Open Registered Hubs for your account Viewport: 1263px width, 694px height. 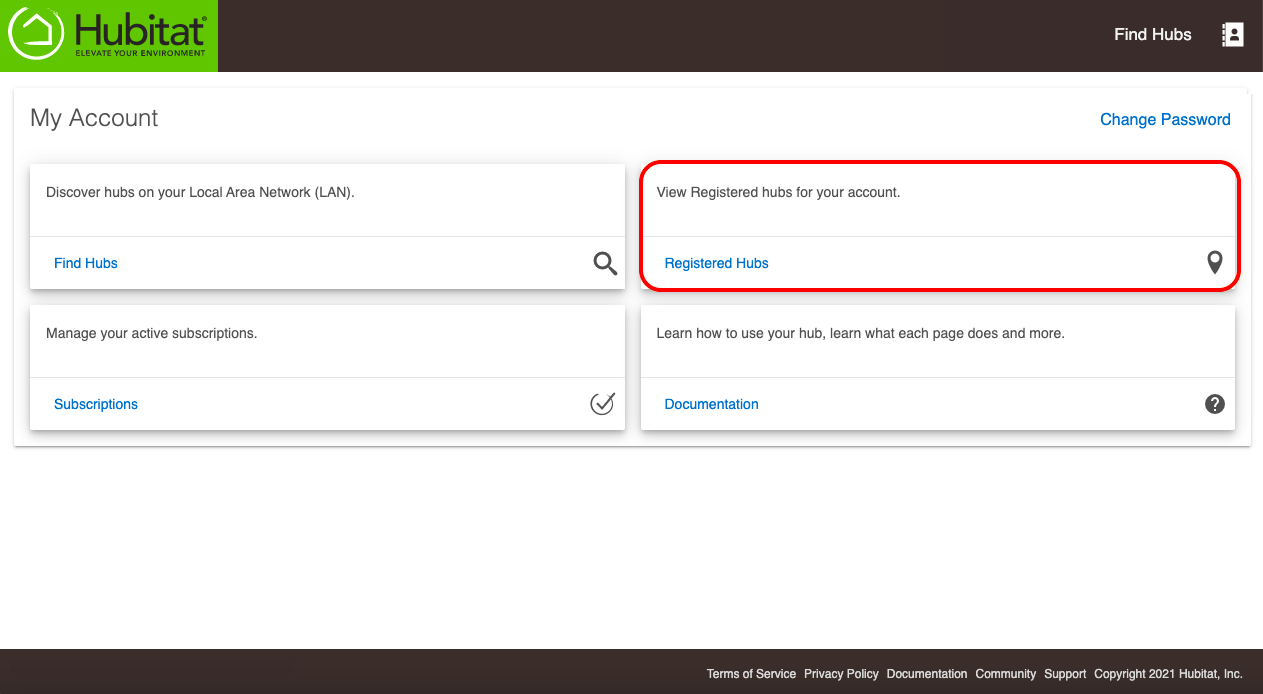click(716, 263)
